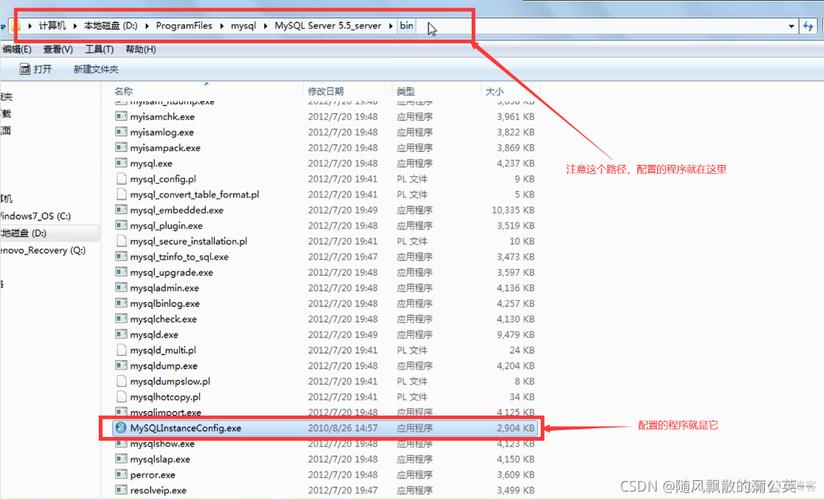Click the mysql_embedded.exe file icon
This screenshot has height=500, width=824.
121,210
